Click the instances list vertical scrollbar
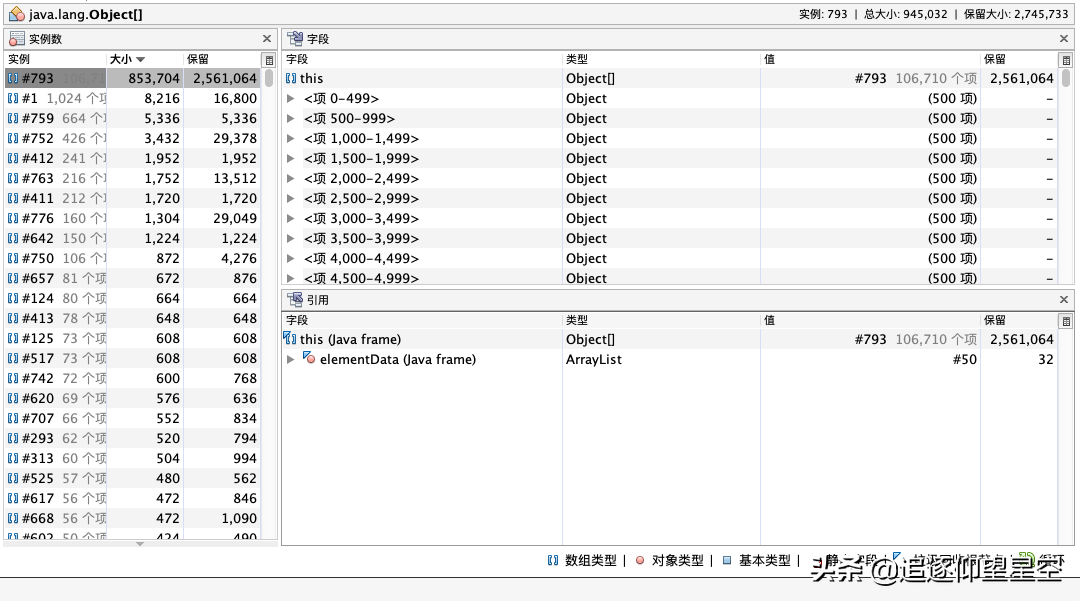This screenshot has height=601, width=1080. click(x=268, y=300)
